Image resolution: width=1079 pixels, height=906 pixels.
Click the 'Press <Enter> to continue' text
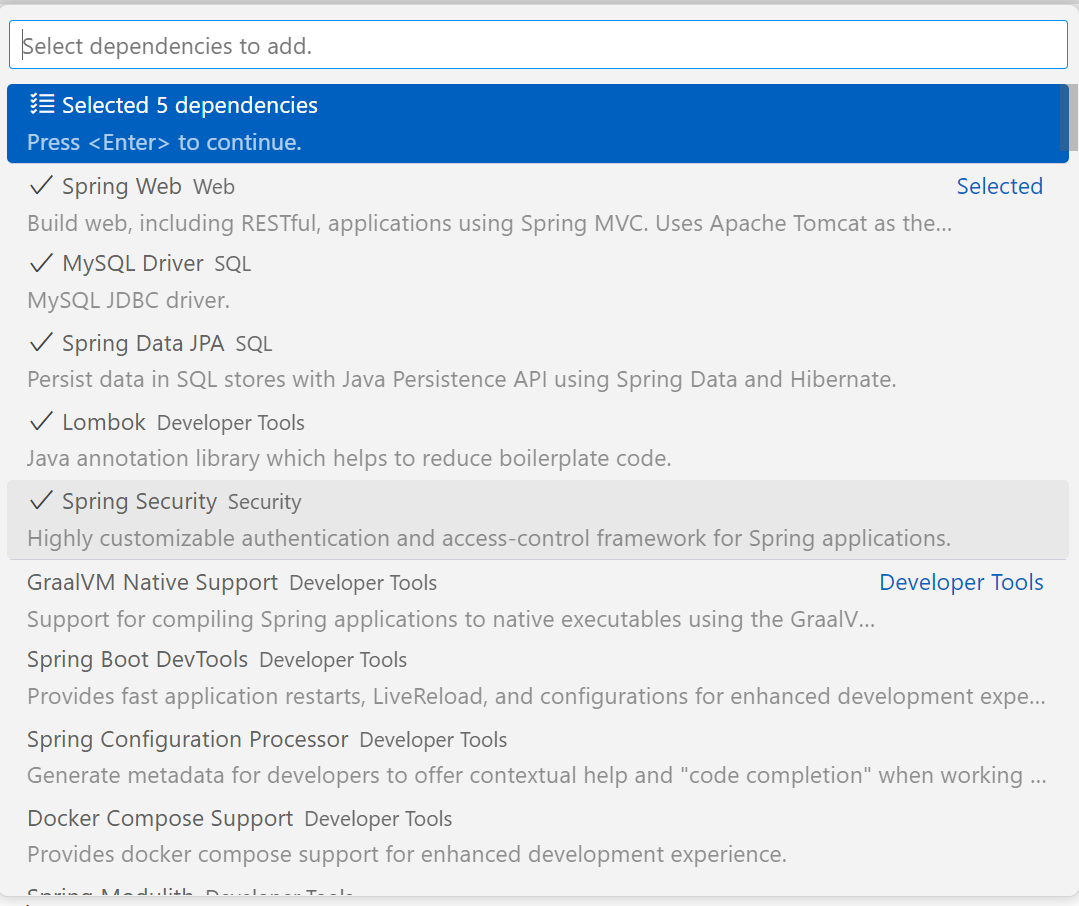[164, 142]
